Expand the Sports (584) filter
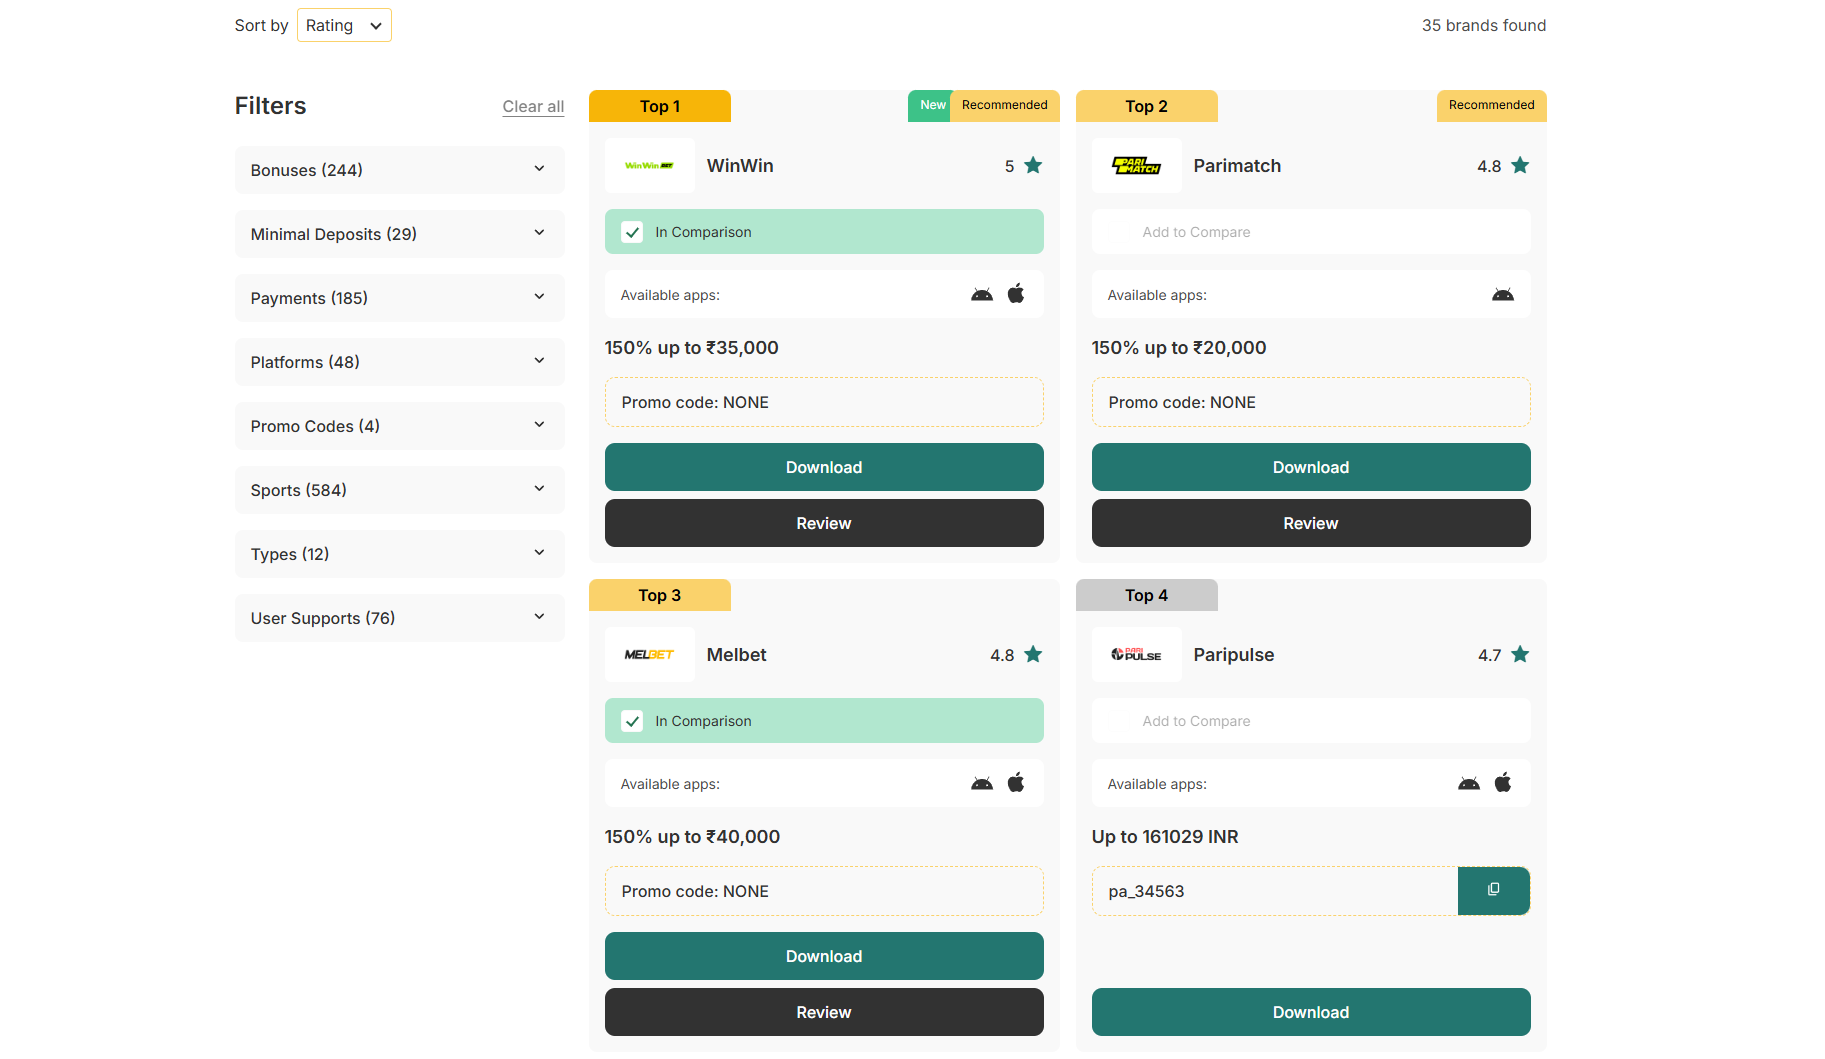Viewport: 1825px width, 1059px height. point(399,490)
